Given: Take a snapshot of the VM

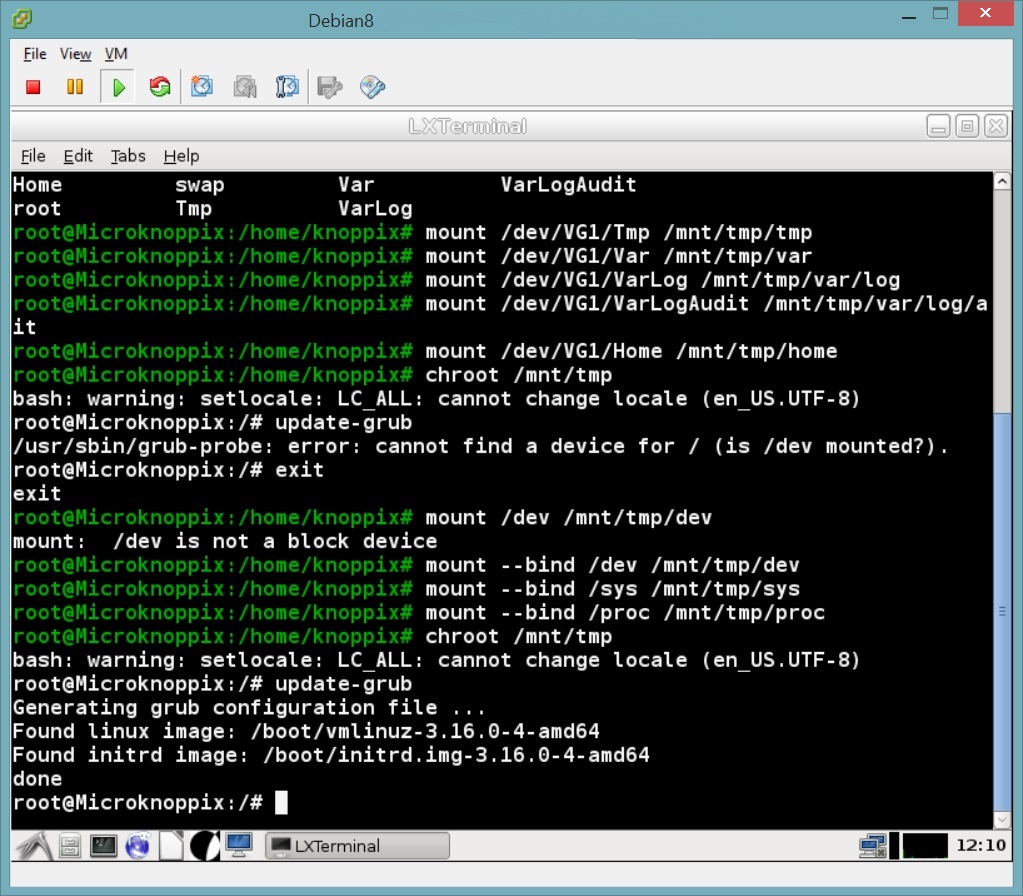Looking at the screenshot, I should coord(202,86).
